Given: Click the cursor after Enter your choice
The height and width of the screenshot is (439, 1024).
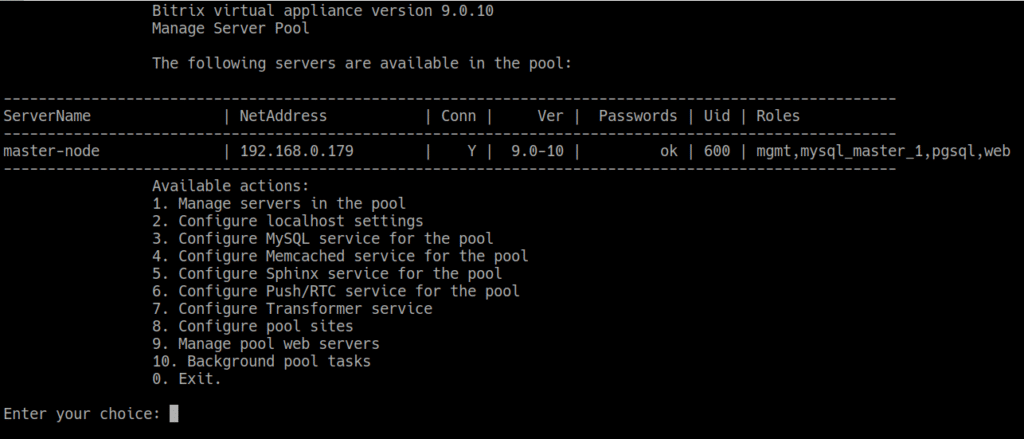Looking at the screenshot, I should point(174,414).
